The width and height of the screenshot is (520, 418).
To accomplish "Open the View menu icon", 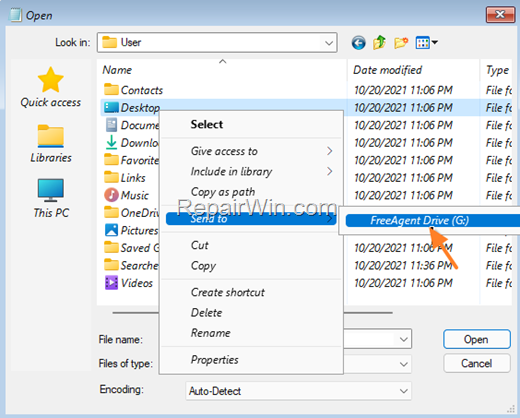I will [x=426, y=43].
